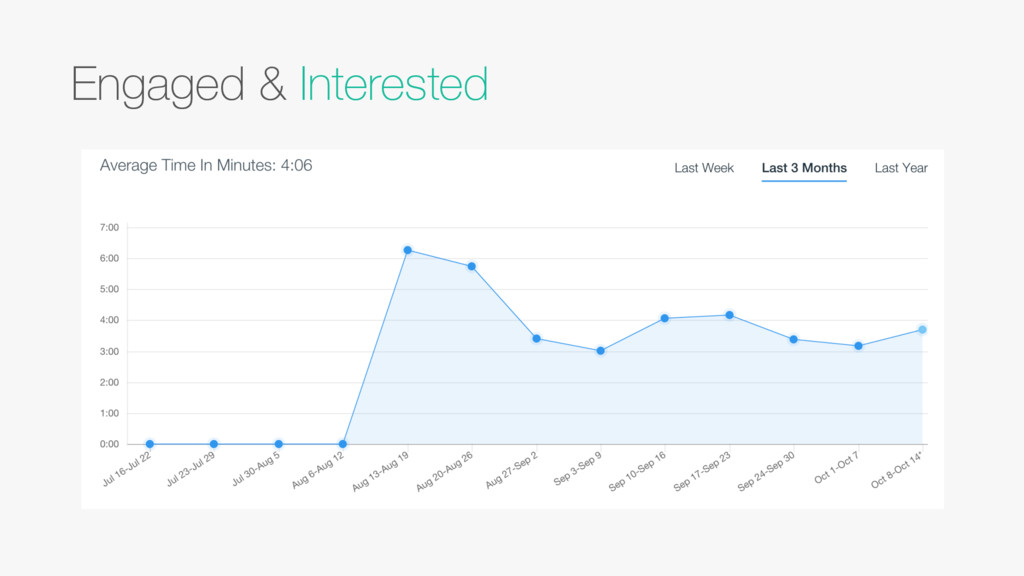The height and width of the screenshot is (576, 1024).
Task: Select the Sep 10-Sep 16 data point
Action: pyautogui.click(x=665, y=318)
